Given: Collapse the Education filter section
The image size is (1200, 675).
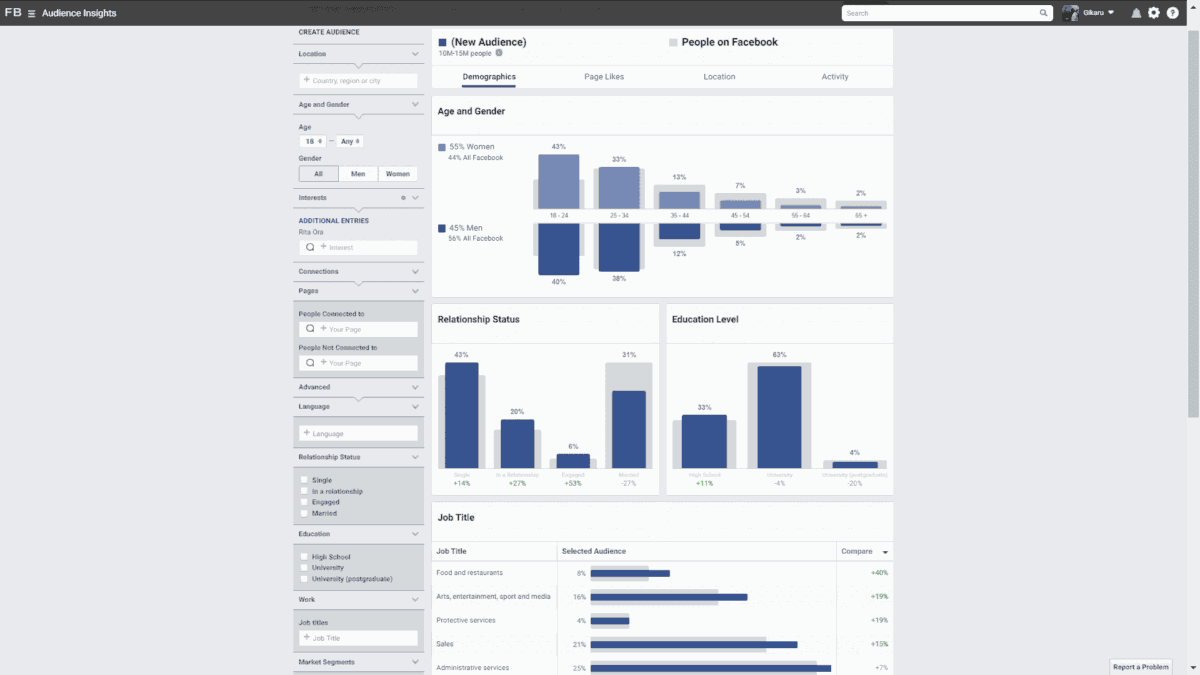Looking at the screenshot, I should pos(415,534).
